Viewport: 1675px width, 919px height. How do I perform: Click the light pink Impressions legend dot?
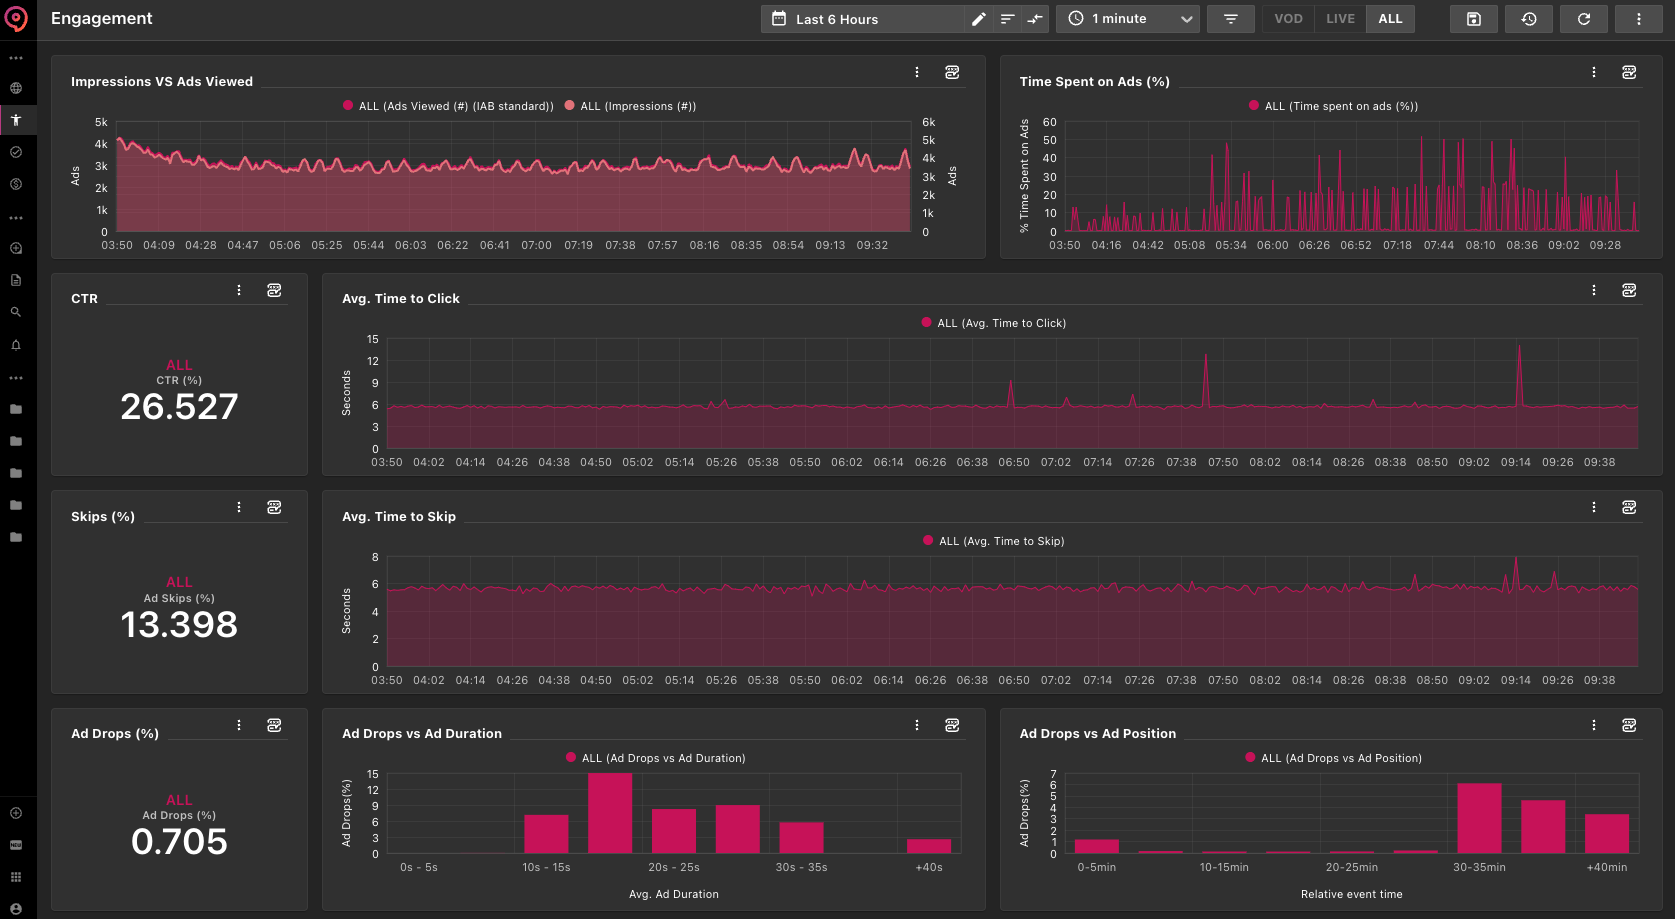(570, 105)
